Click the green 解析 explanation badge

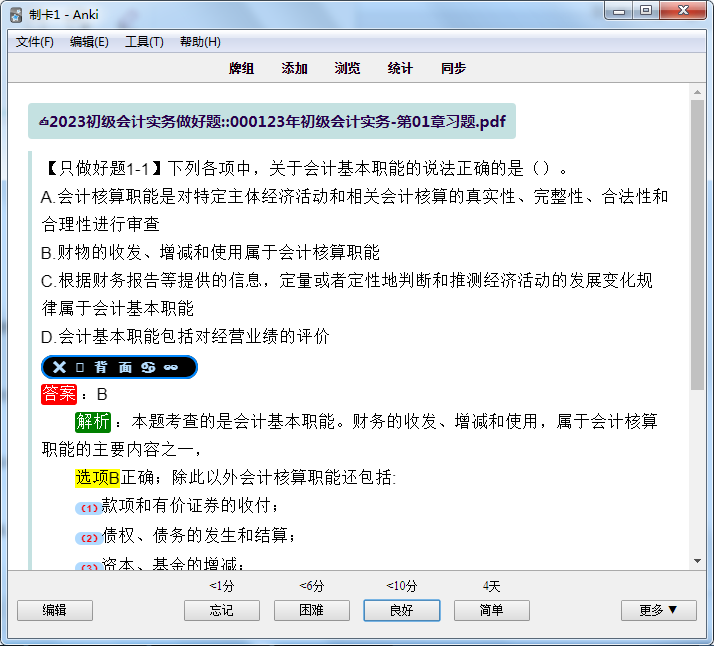point(93,422)
